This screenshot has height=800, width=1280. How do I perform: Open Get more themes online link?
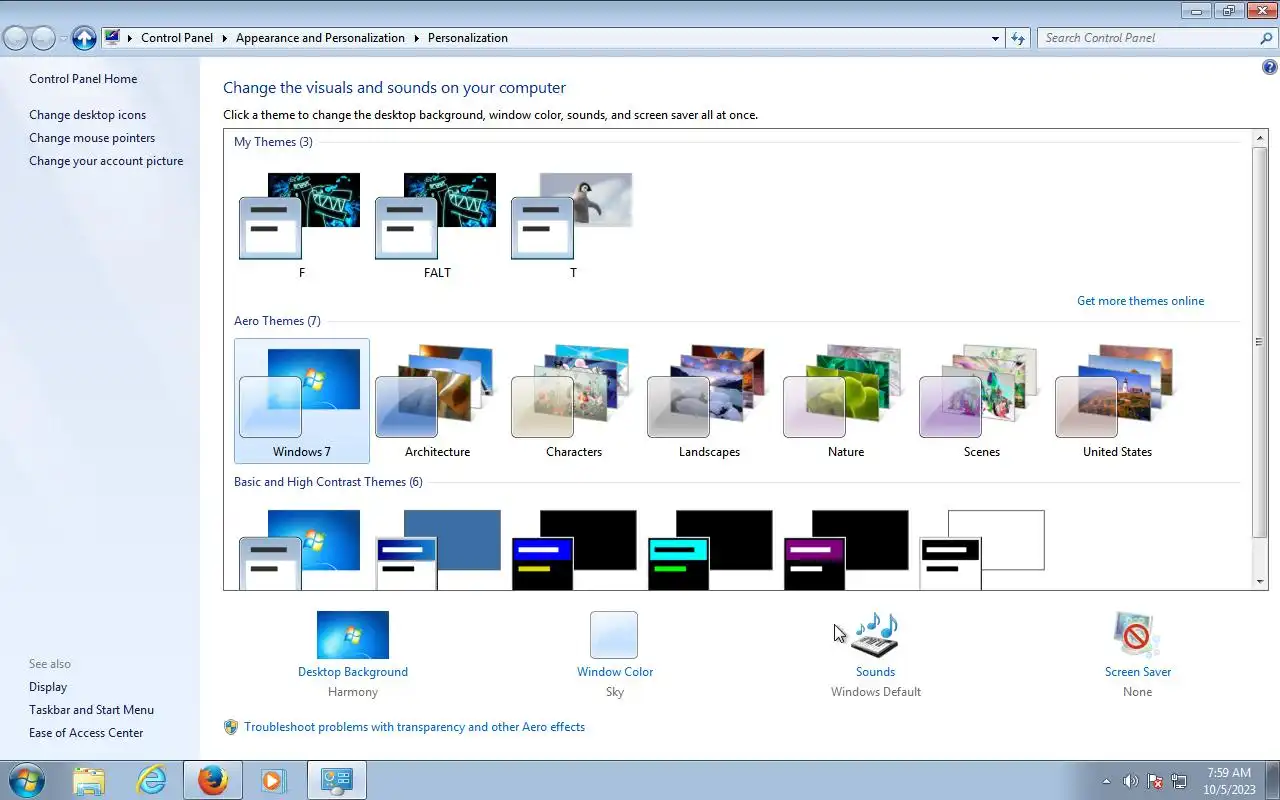(x=1140, y=301)
